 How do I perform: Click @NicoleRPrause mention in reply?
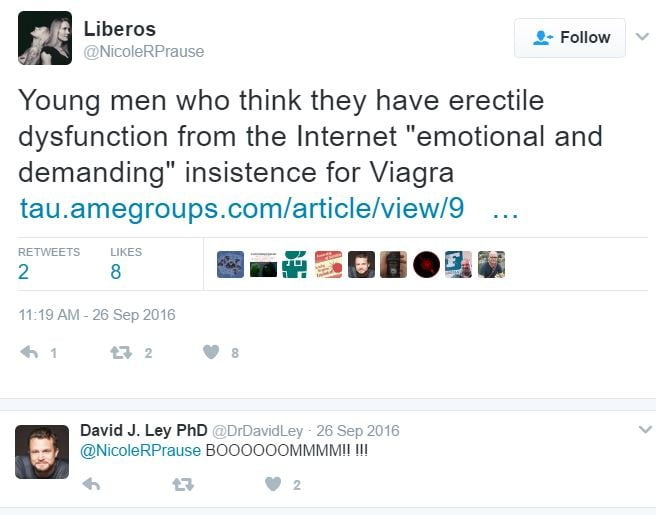(x=140, y=451)
